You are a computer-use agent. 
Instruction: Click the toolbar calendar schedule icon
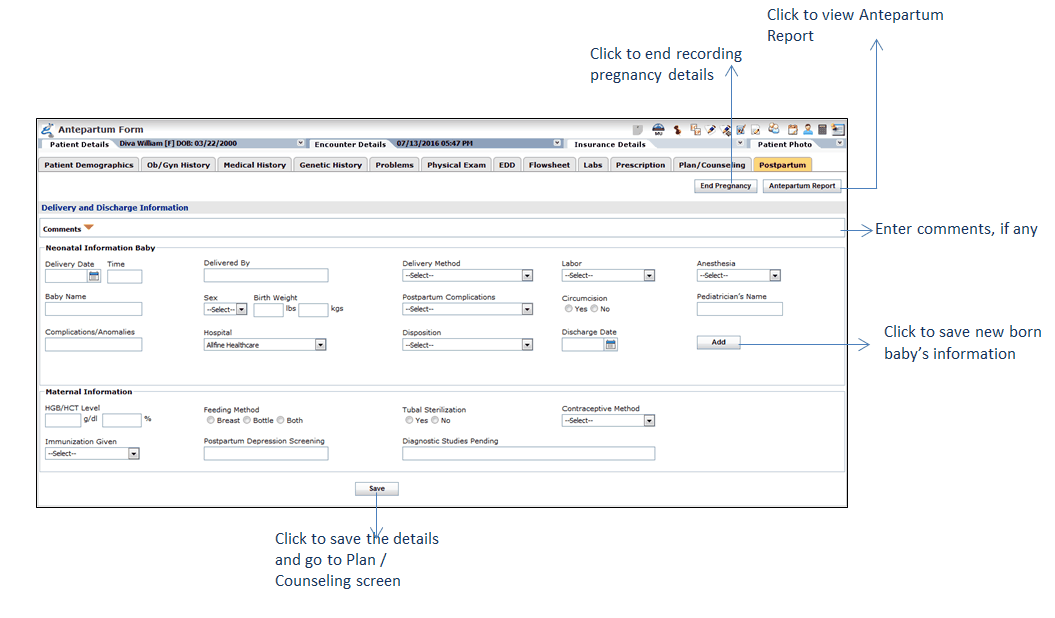pos(792,129)
